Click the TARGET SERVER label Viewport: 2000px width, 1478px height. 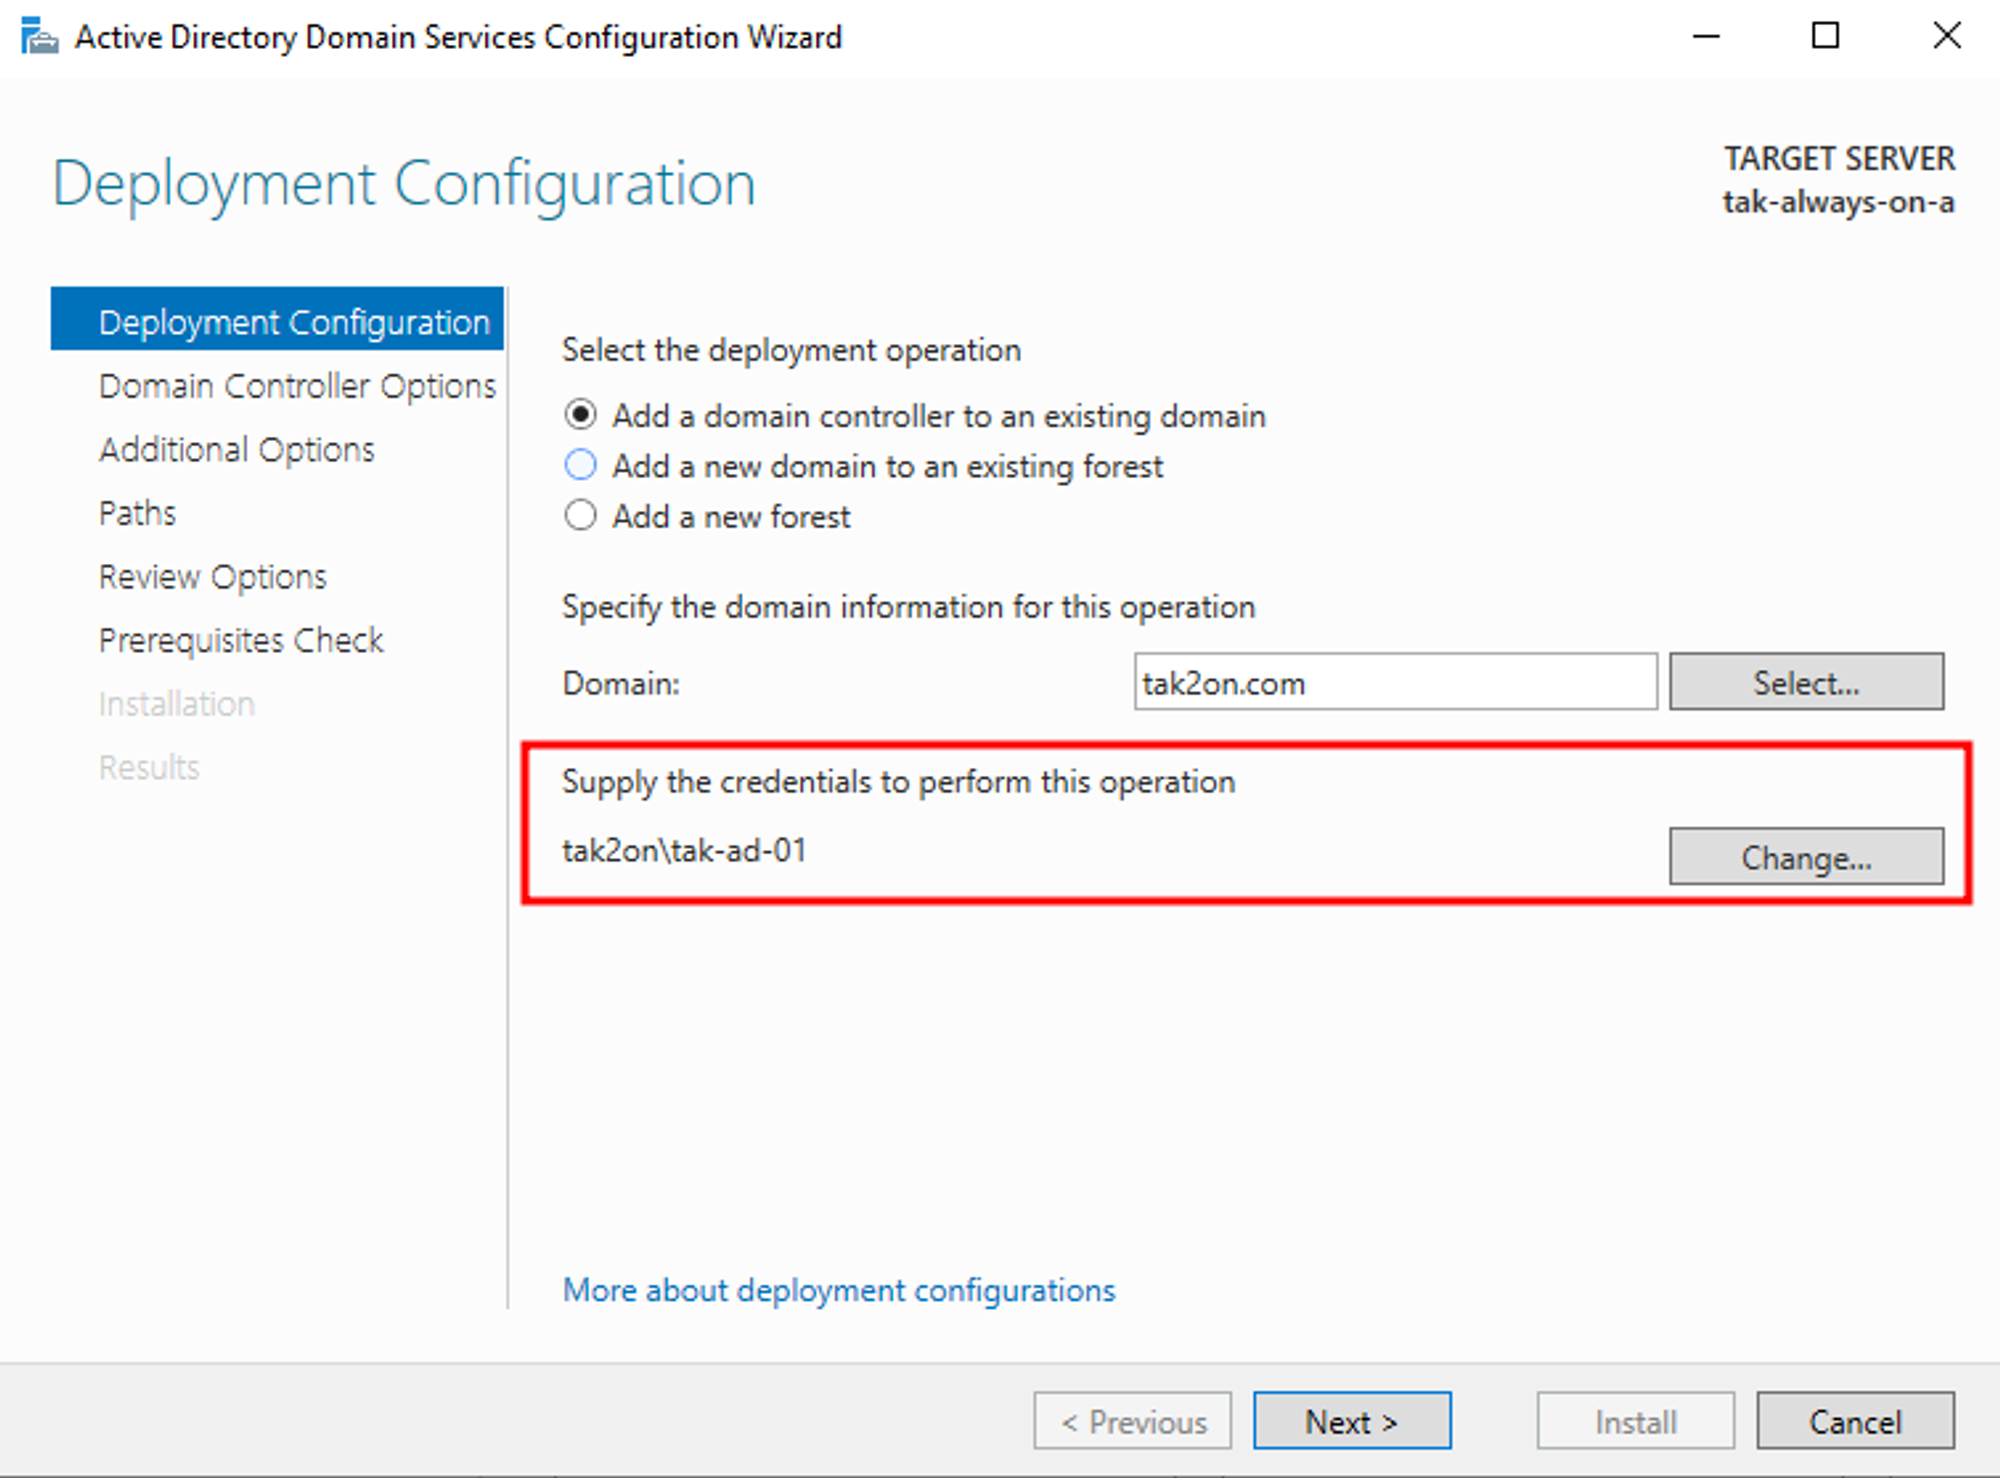pos(1839,158)
